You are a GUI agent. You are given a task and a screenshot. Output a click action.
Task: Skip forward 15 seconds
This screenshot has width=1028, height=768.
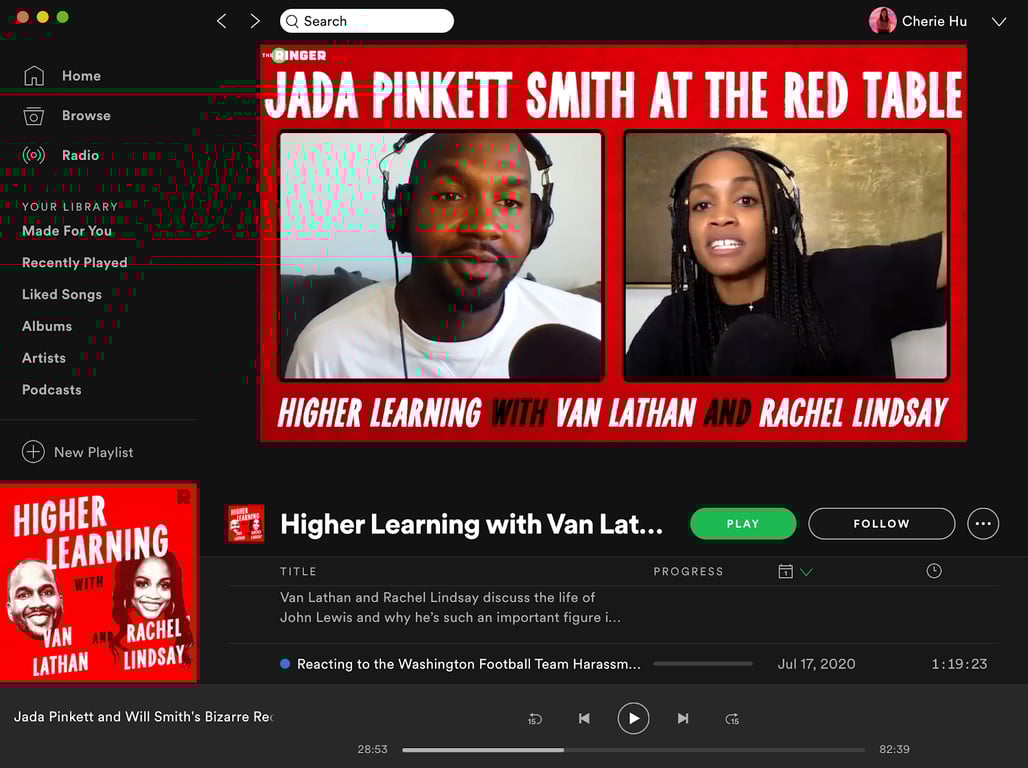point(732,719)
